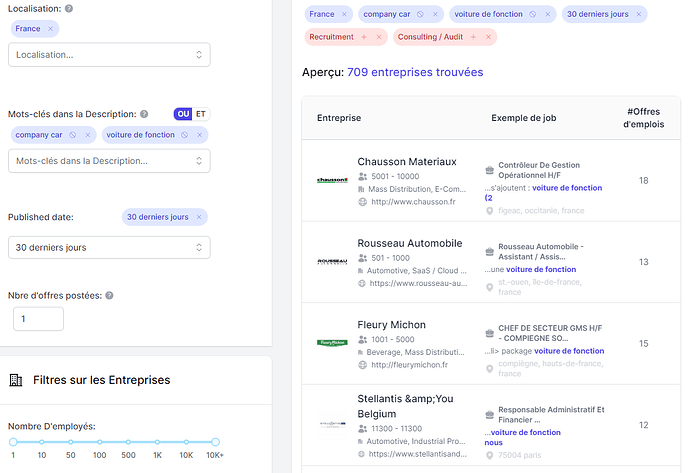Click the Exemple de job column header
This screenshot has width=690, height=473.
(524, 118)
